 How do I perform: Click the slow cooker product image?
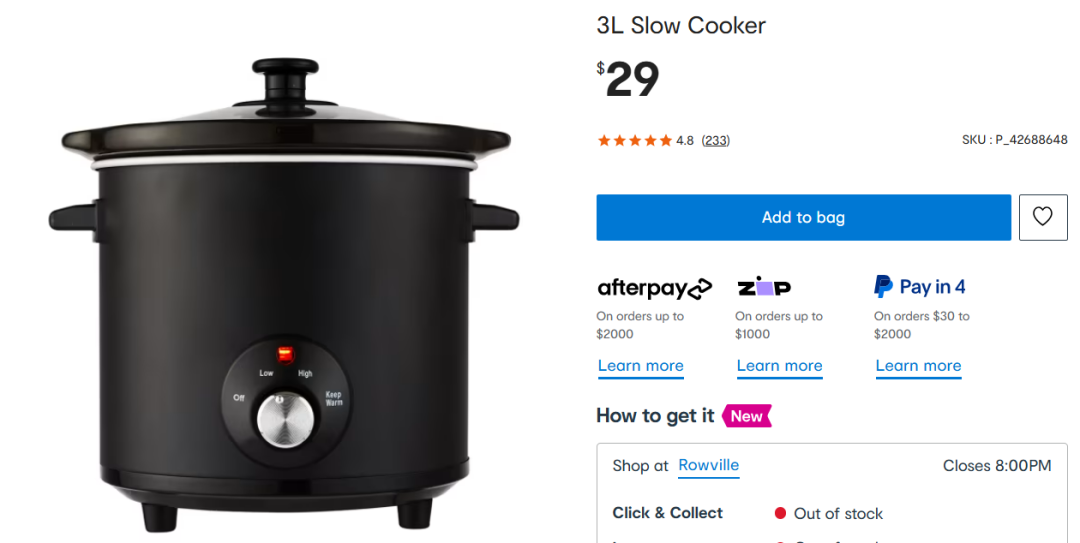coord(284,294)
